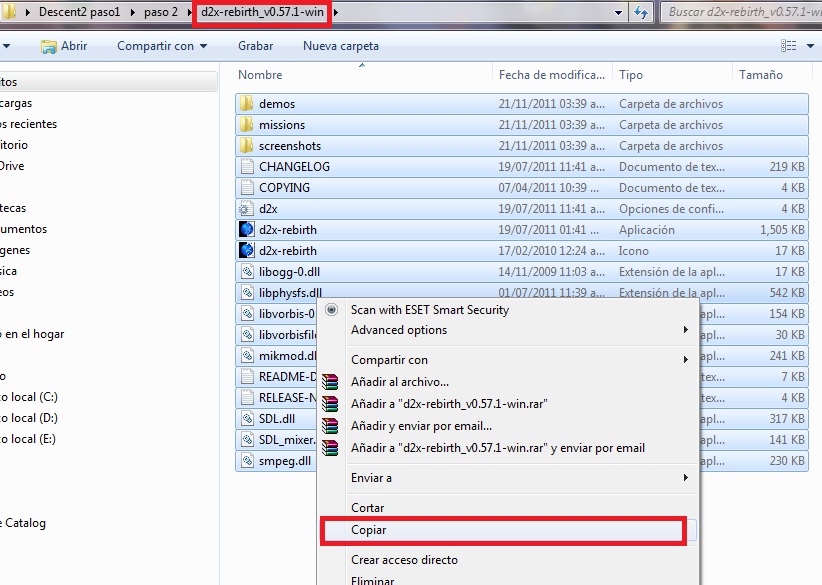Select the CHANGELOG file name
The image size is (822, 585).
[294, 167]
